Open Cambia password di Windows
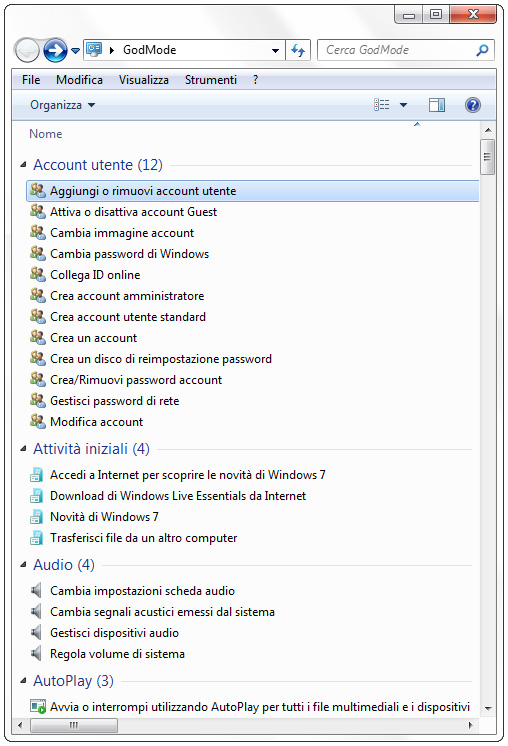The width and height of the screenshot is (508, 746). tap(129, 254)
